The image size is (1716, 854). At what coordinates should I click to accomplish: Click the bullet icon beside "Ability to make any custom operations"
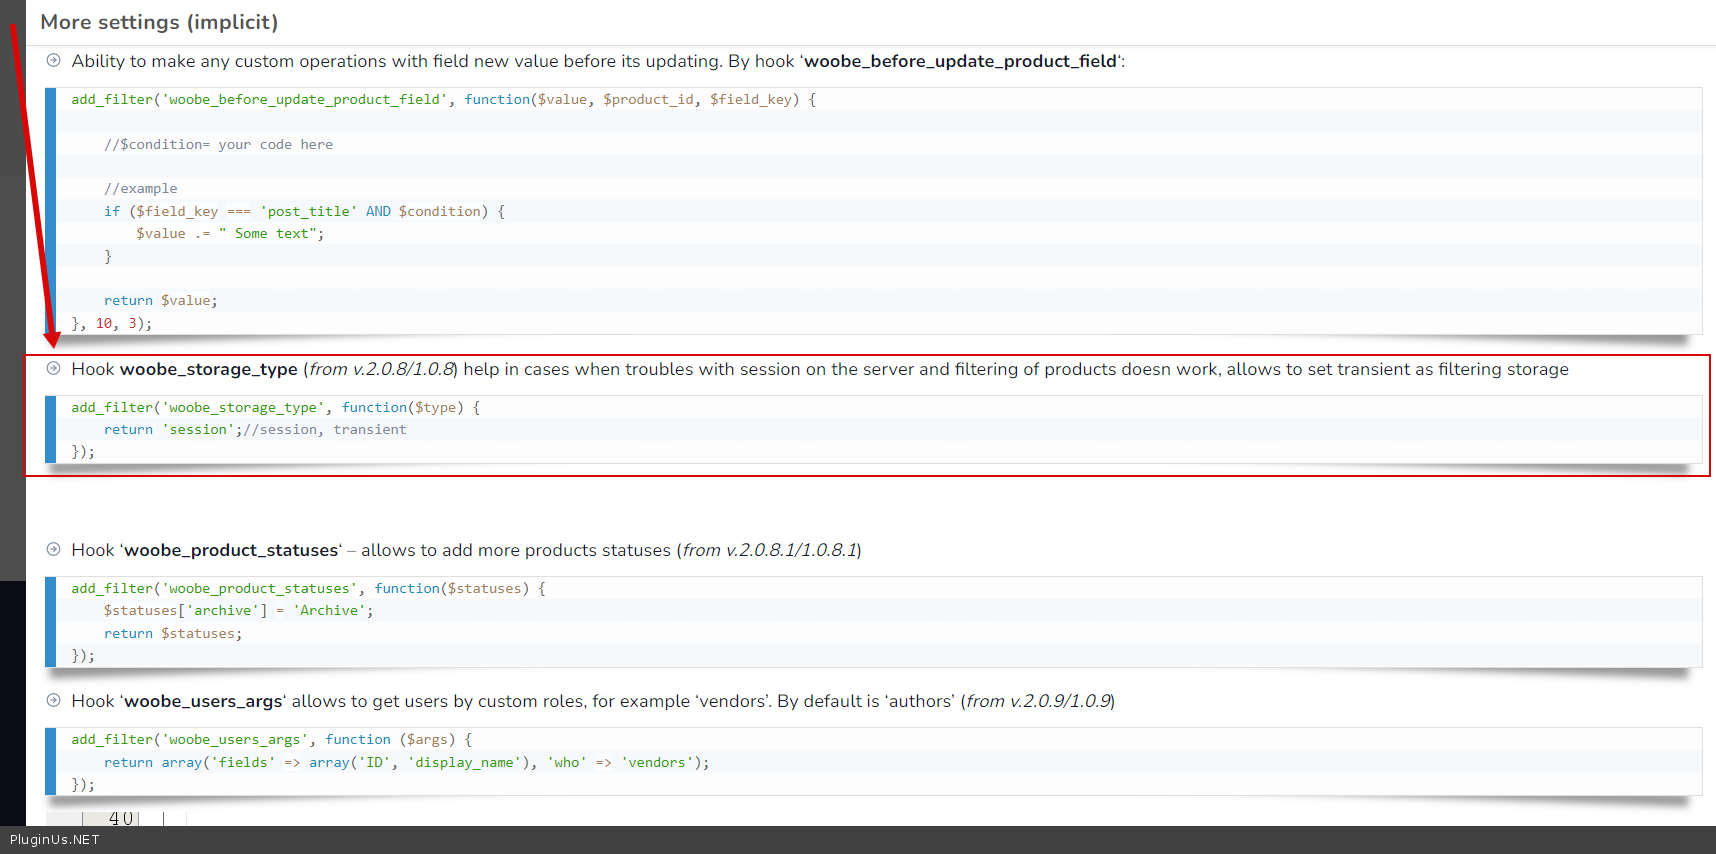point(54,61)
